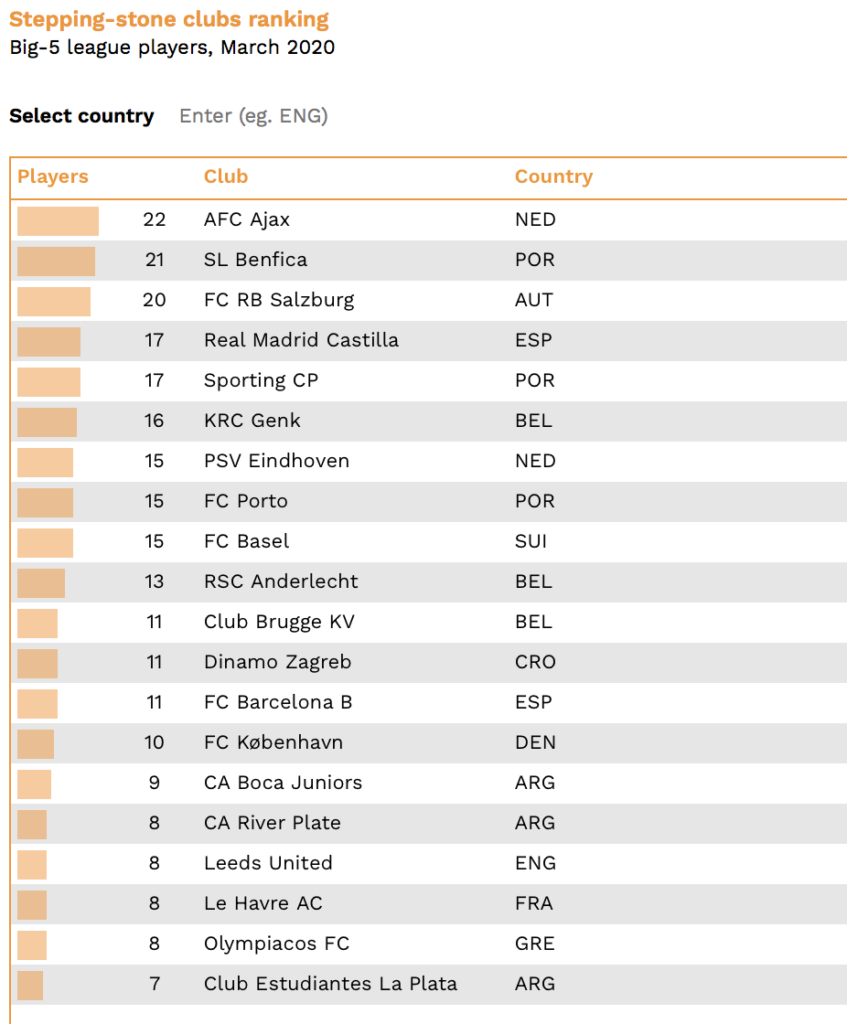Image resolution: width=847 pixels, height=1024 pixels.
Task: Click the Leeds United club name
Action: click(x=268, y=863)
